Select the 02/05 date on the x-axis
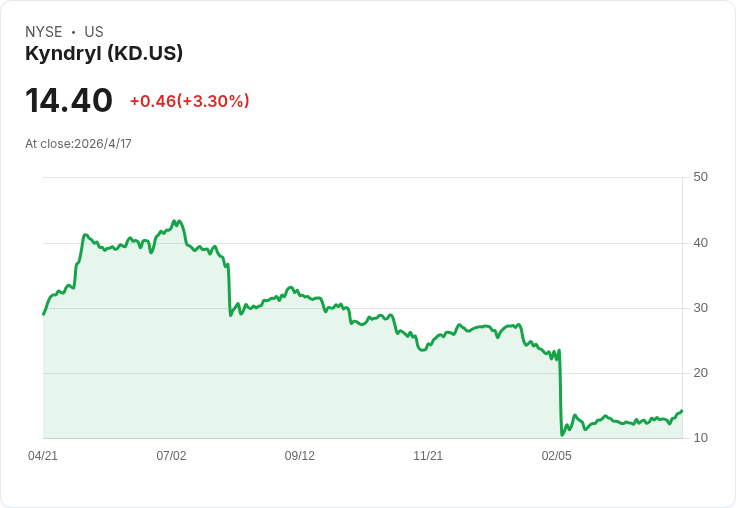 coord(557,456)
